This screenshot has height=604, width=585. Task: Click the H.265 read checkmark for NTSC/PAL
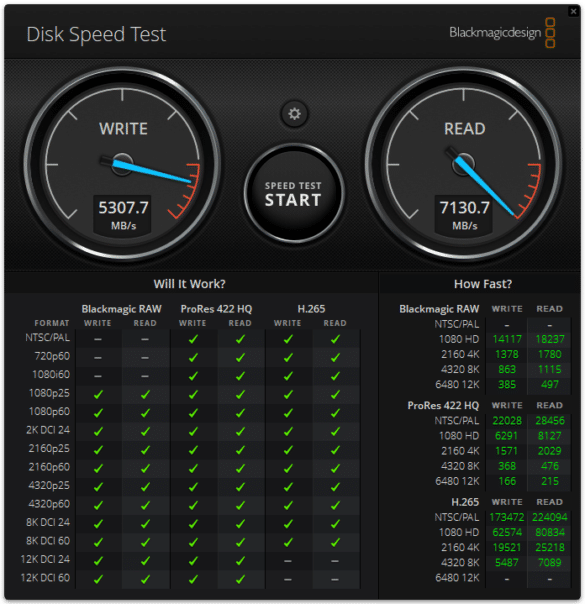click(335, 339)
